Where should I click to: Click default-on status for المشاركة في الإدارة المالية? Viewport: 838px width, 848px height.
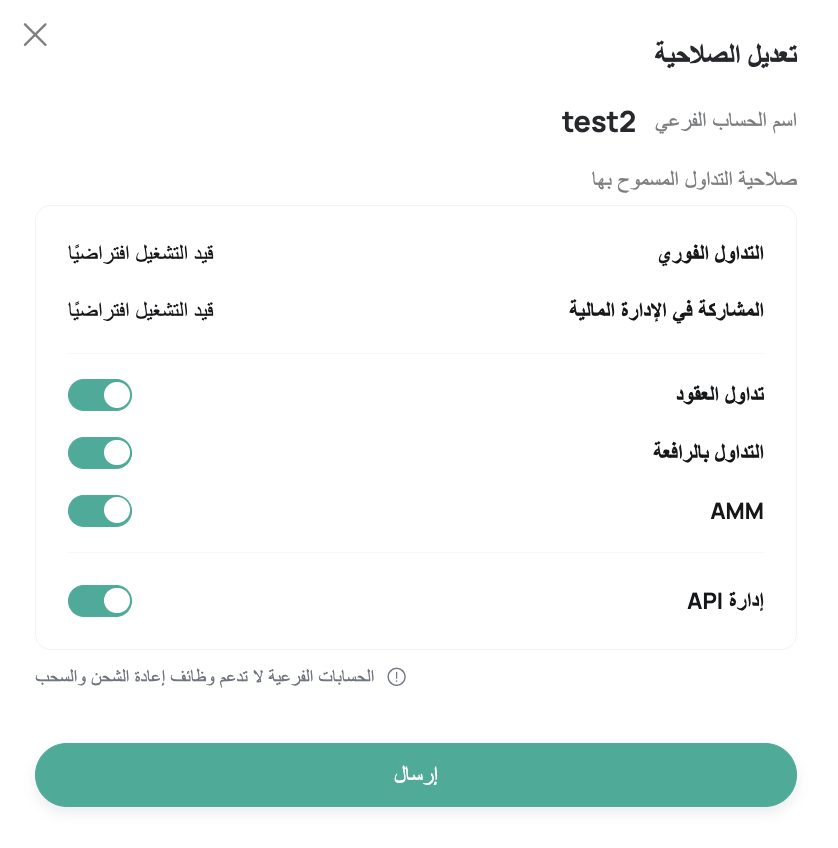pos(141,310)
